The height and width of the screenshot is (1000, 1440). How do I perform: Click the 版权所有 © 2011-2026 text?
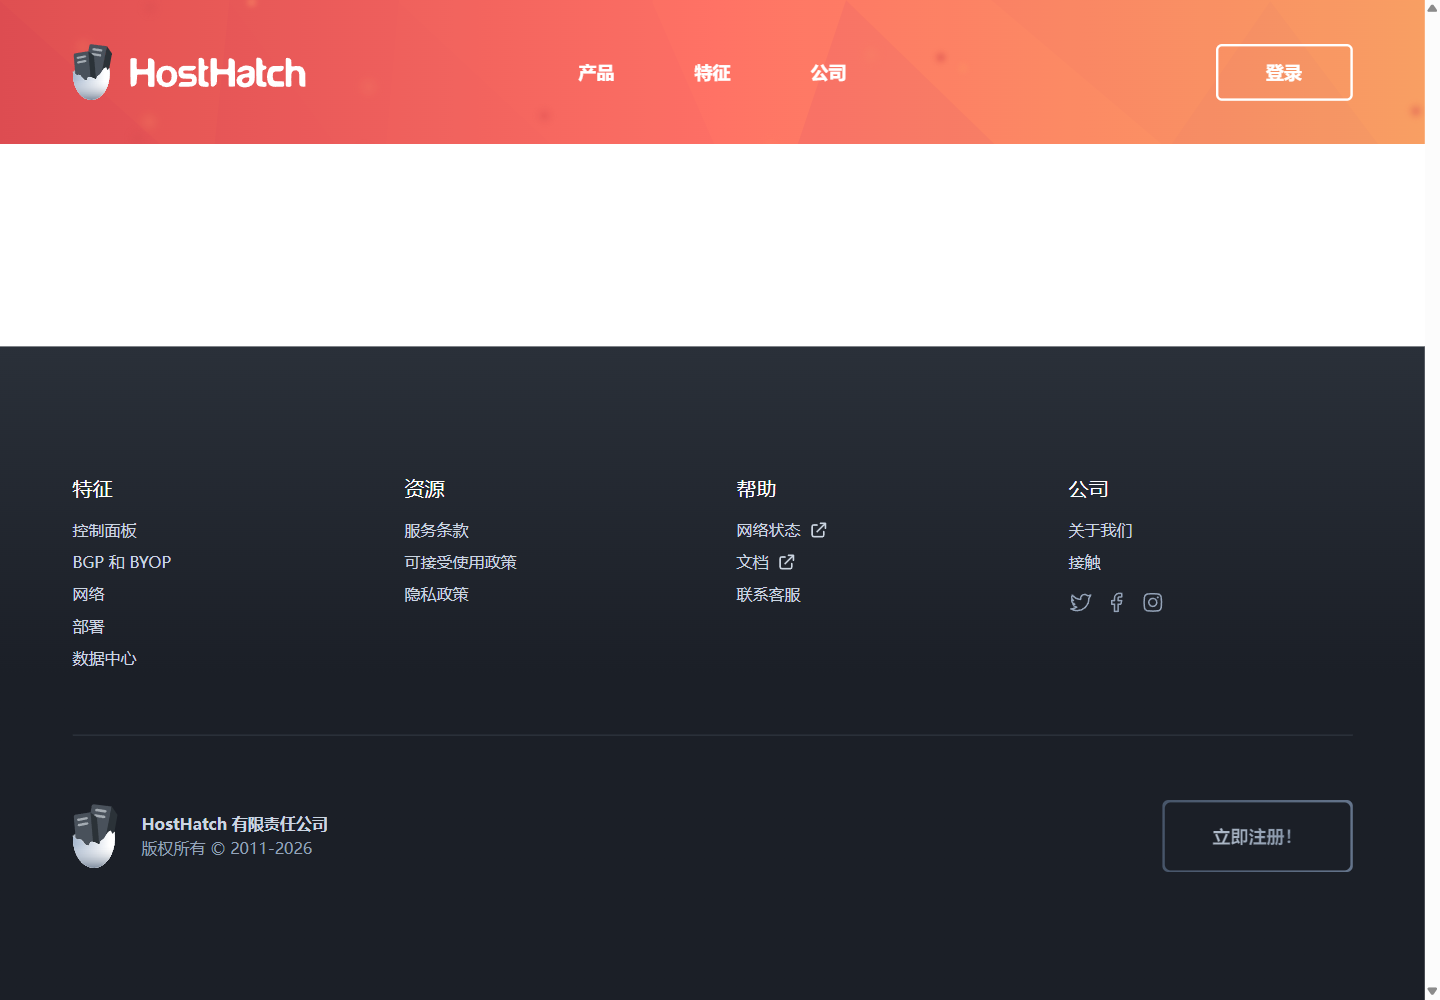pyautogui.click(x=227, y=848)
